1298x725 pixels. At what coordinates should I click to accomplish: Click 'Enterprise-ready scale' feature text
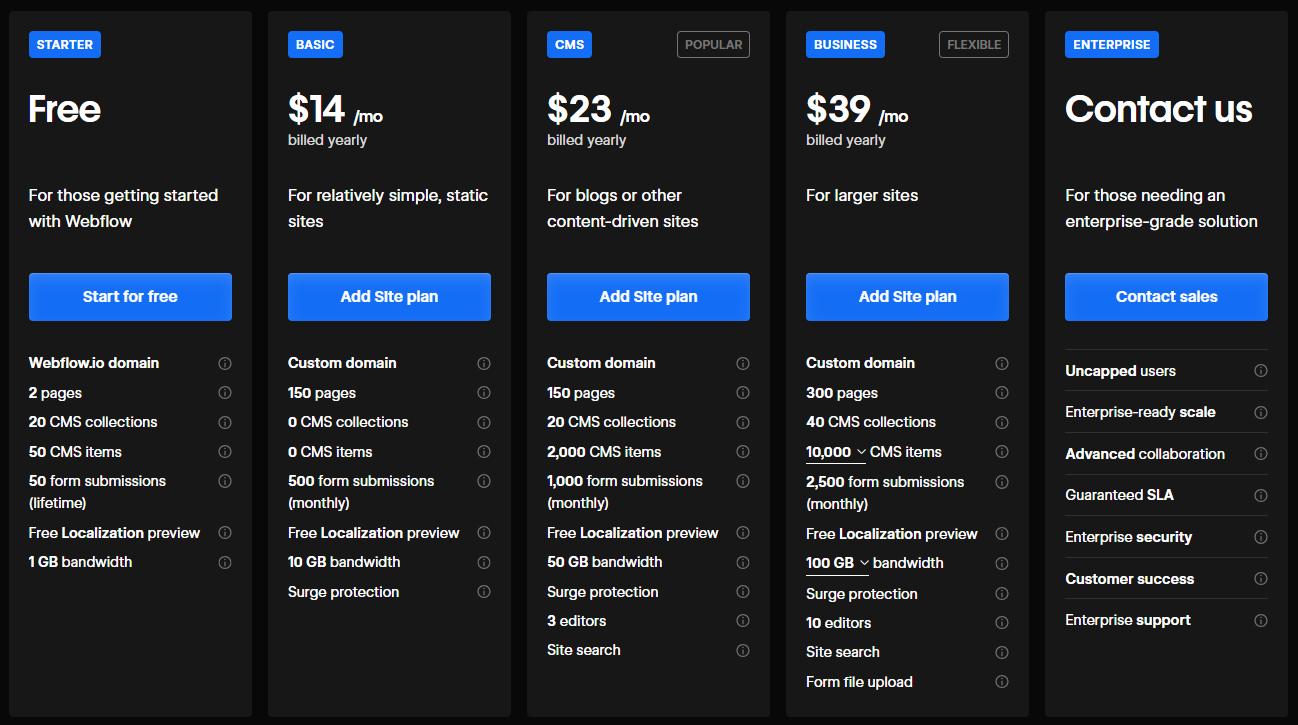1141,412
